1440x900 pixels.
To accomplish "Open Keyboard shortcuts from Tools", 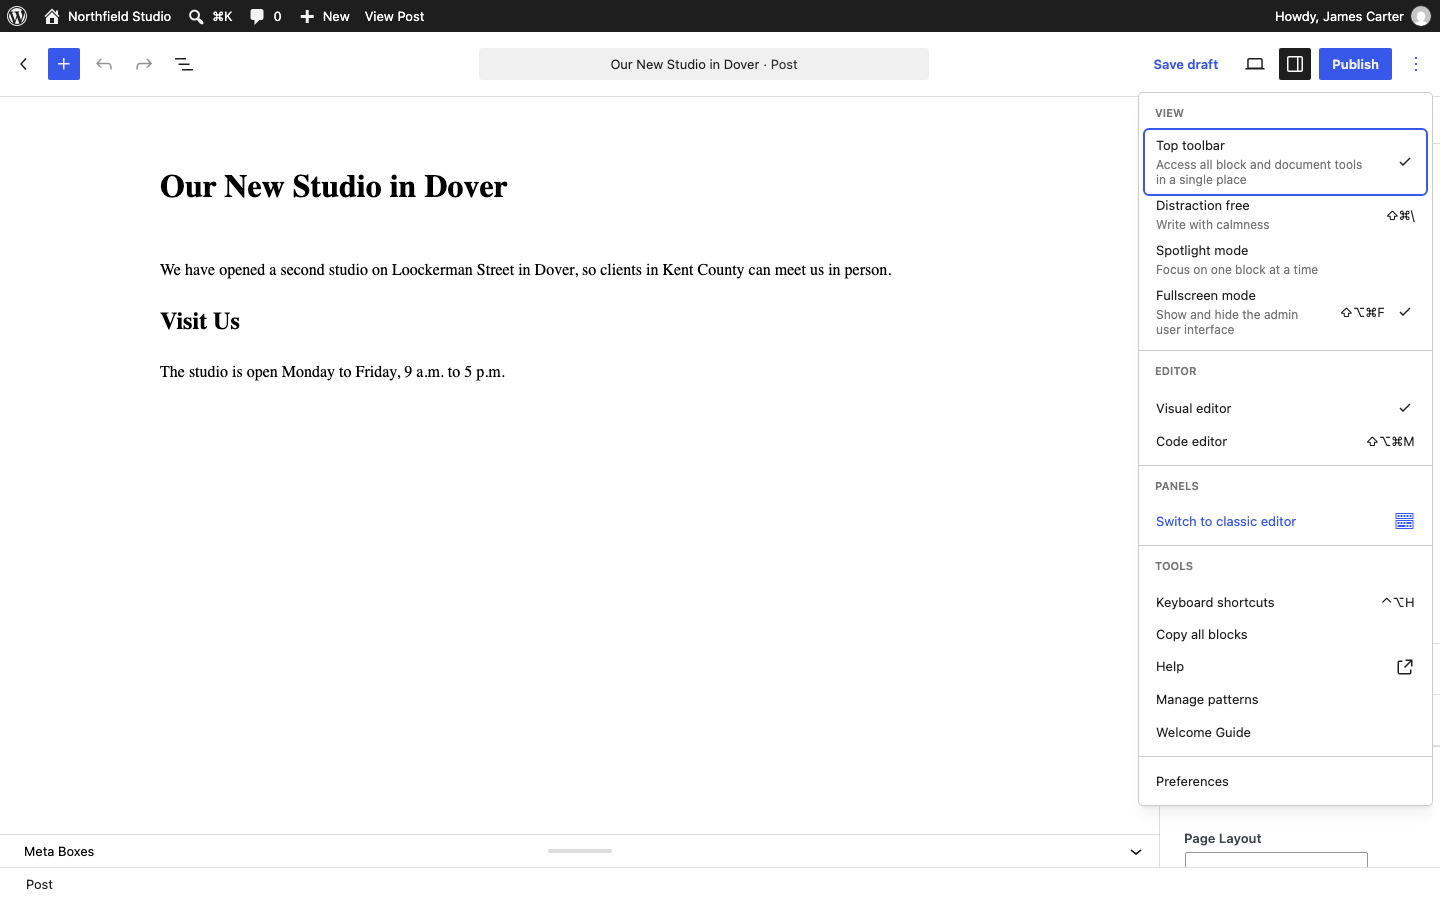I will coord(1285,602).
